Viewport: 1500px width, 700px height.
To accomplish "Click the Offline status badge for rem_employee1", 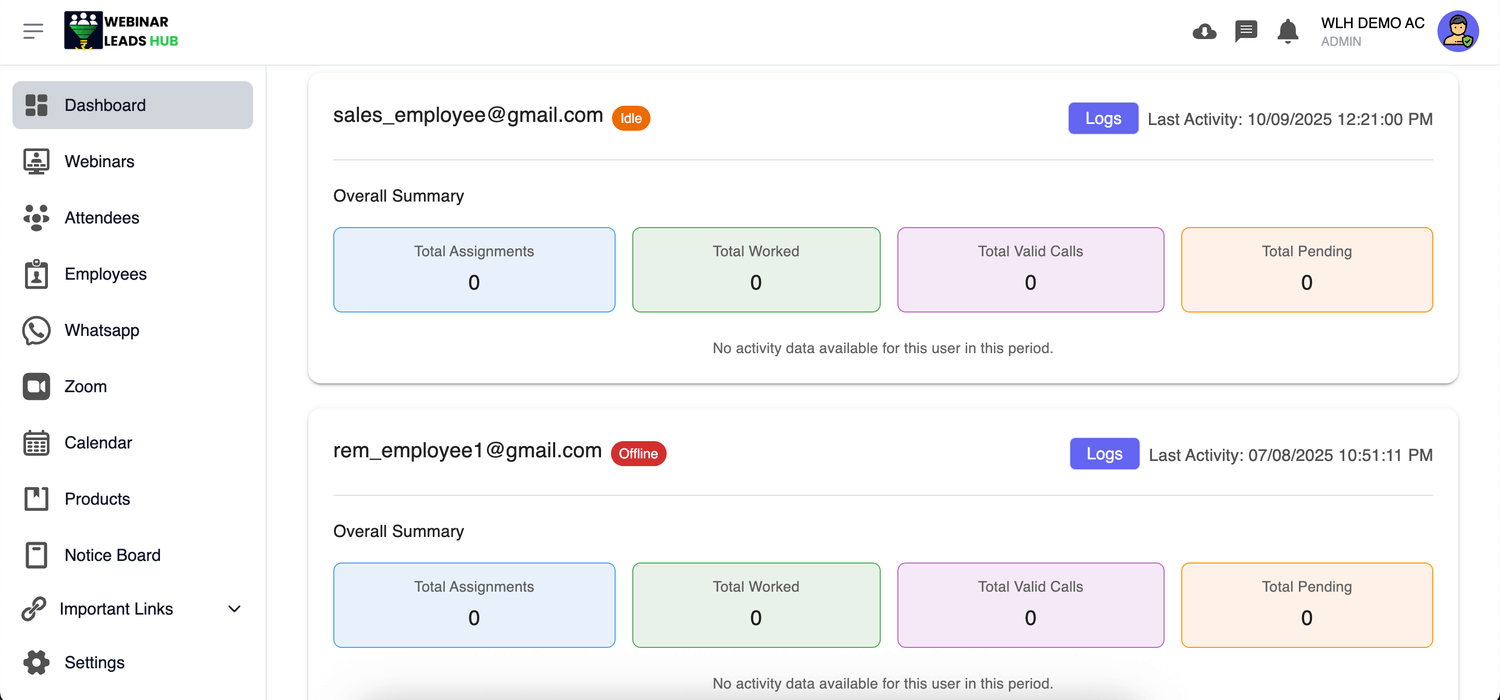I will pyautogui.click(x=638, y=453).
